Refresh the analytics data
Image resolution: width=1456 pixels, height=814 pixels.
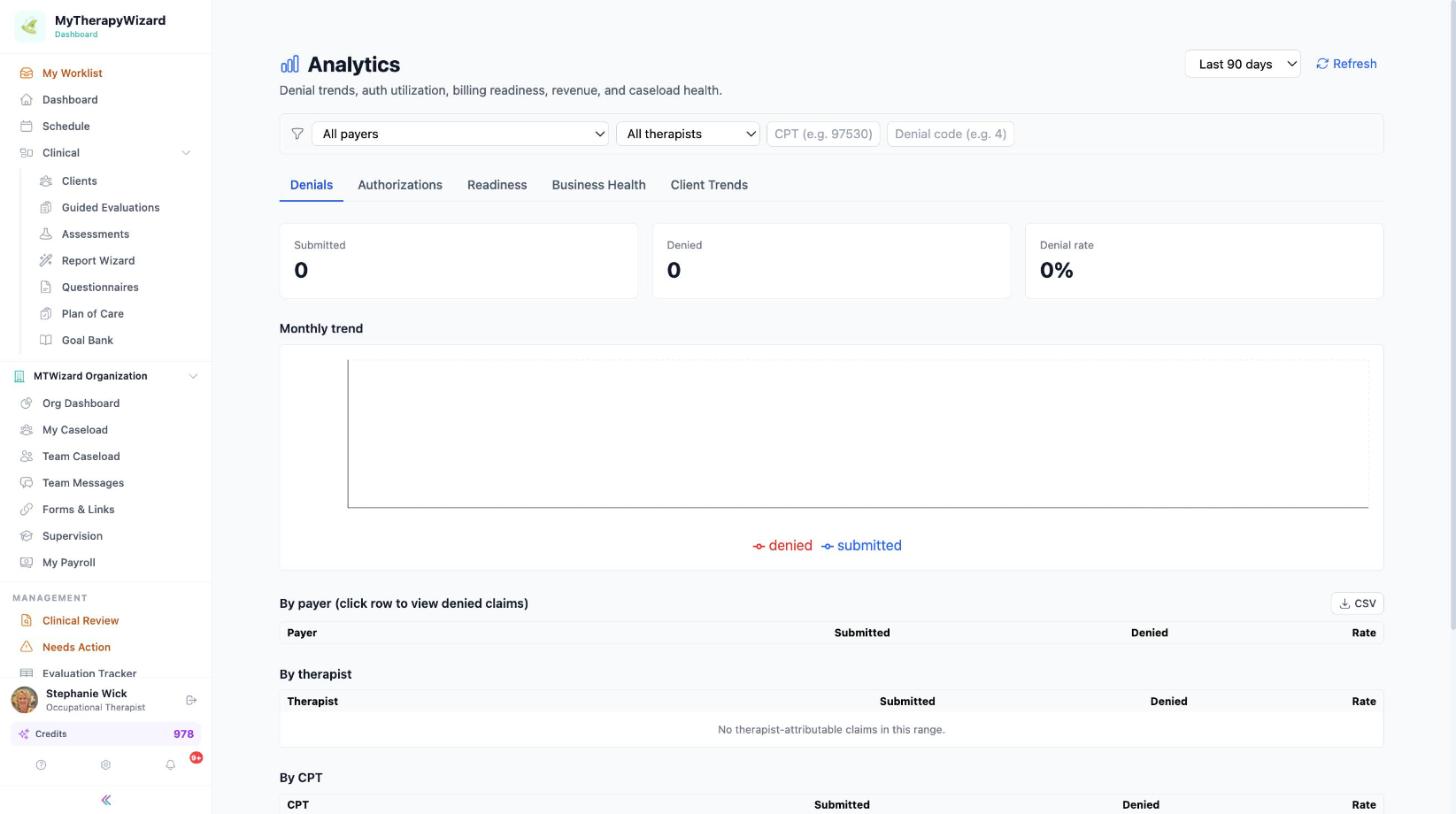(1346, 64)
